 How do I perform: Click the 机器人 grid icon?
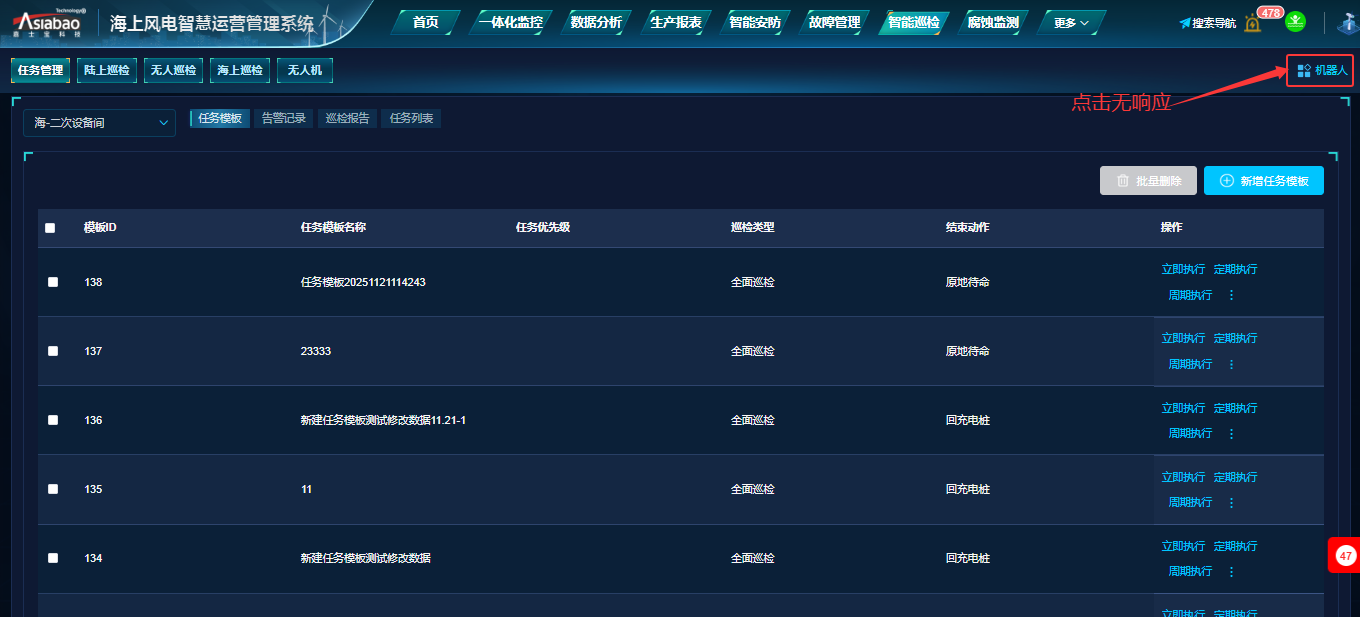1303,71
